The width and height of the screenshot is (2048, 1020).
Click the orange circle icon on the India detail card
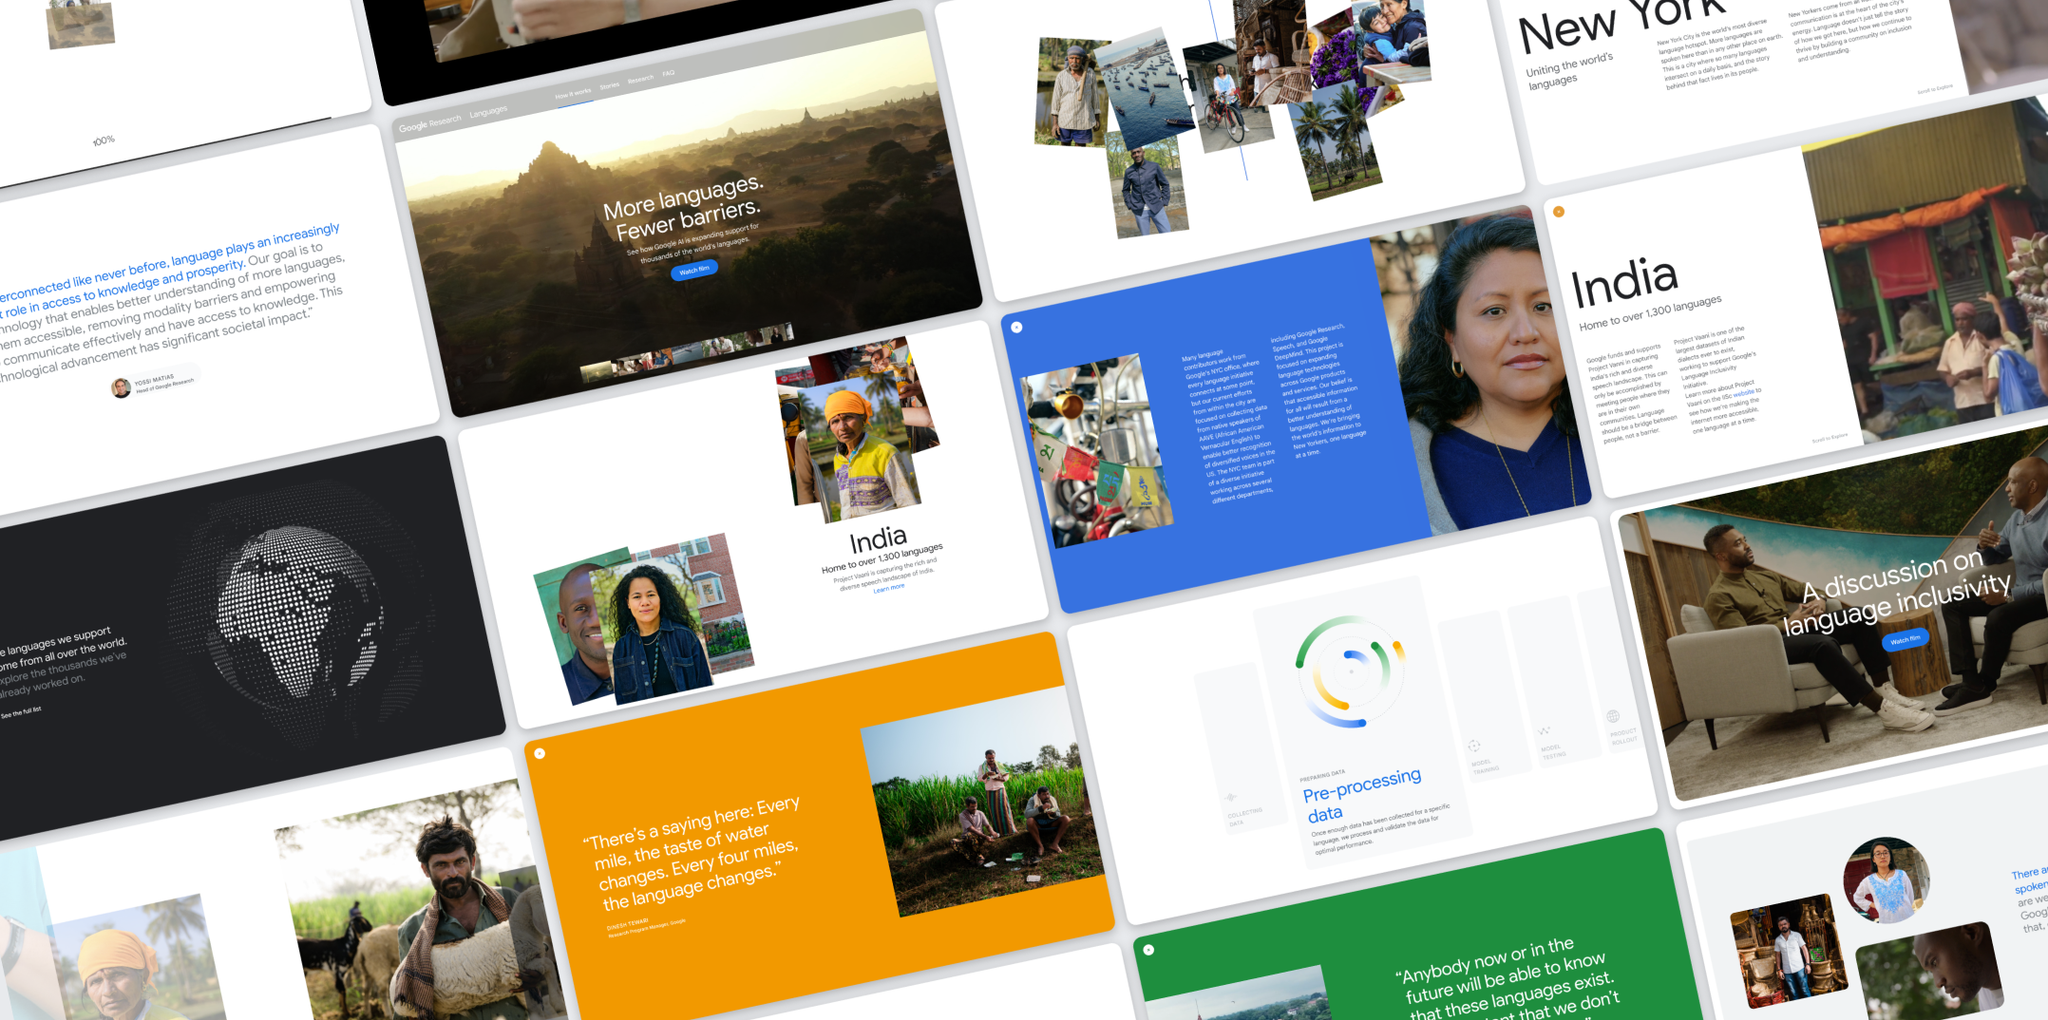point(1558,211)
